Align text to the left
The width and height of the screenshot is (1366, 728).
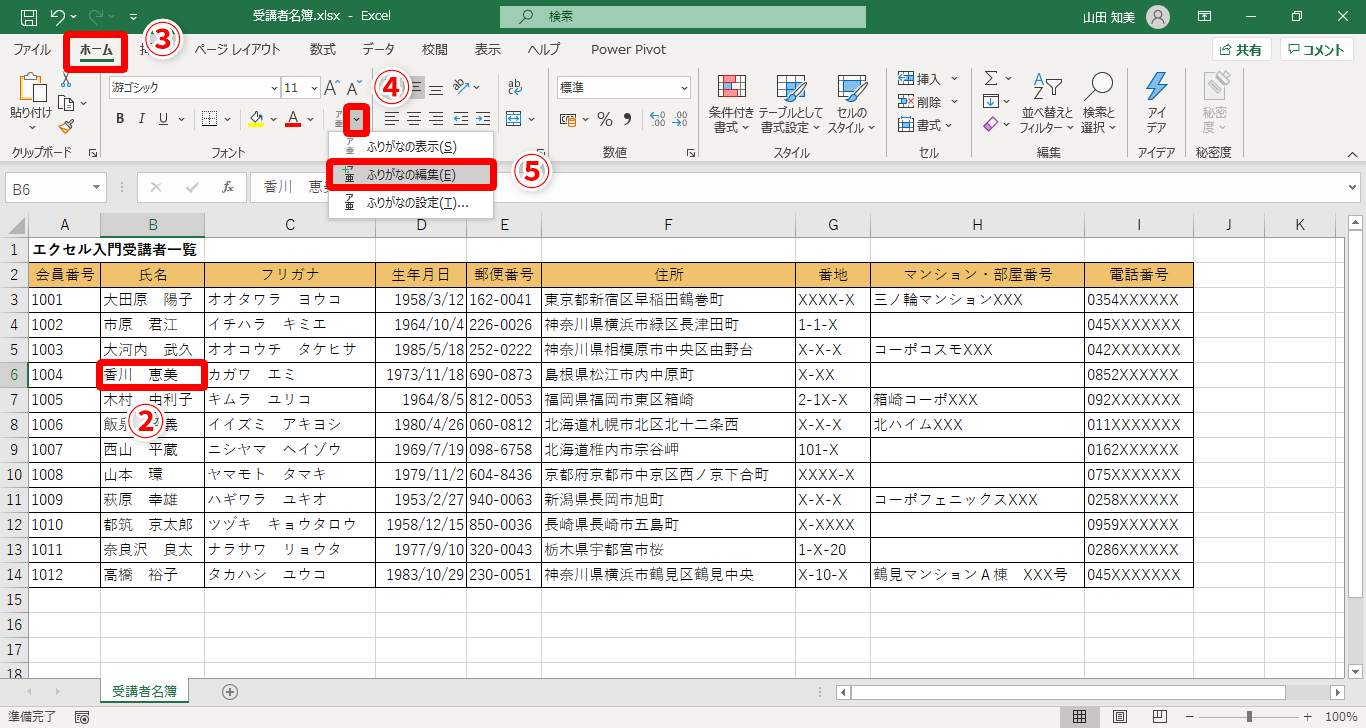[393, 119]
